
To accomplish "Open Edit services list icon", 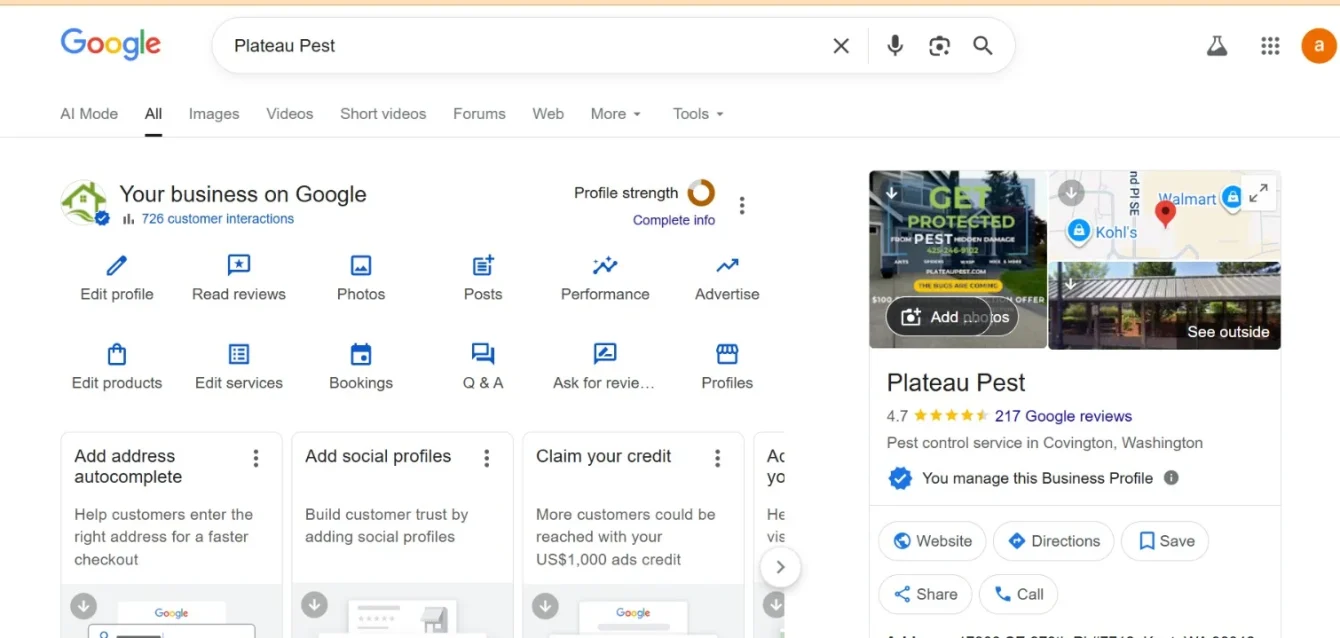I will pyautogui.click(x=239, y=354).
